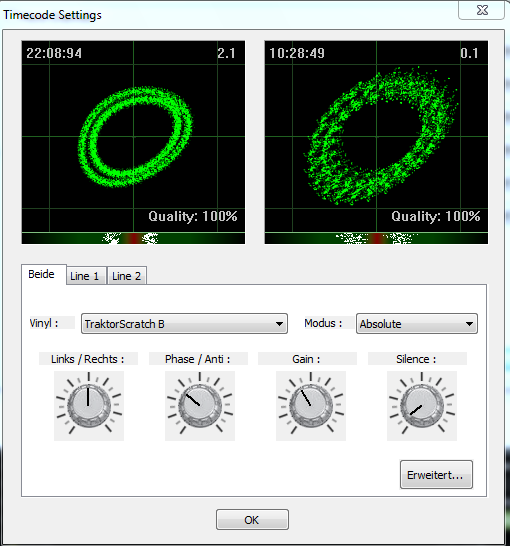
Task: Click the right scope's balance meter strip
Action: [376, 239]
